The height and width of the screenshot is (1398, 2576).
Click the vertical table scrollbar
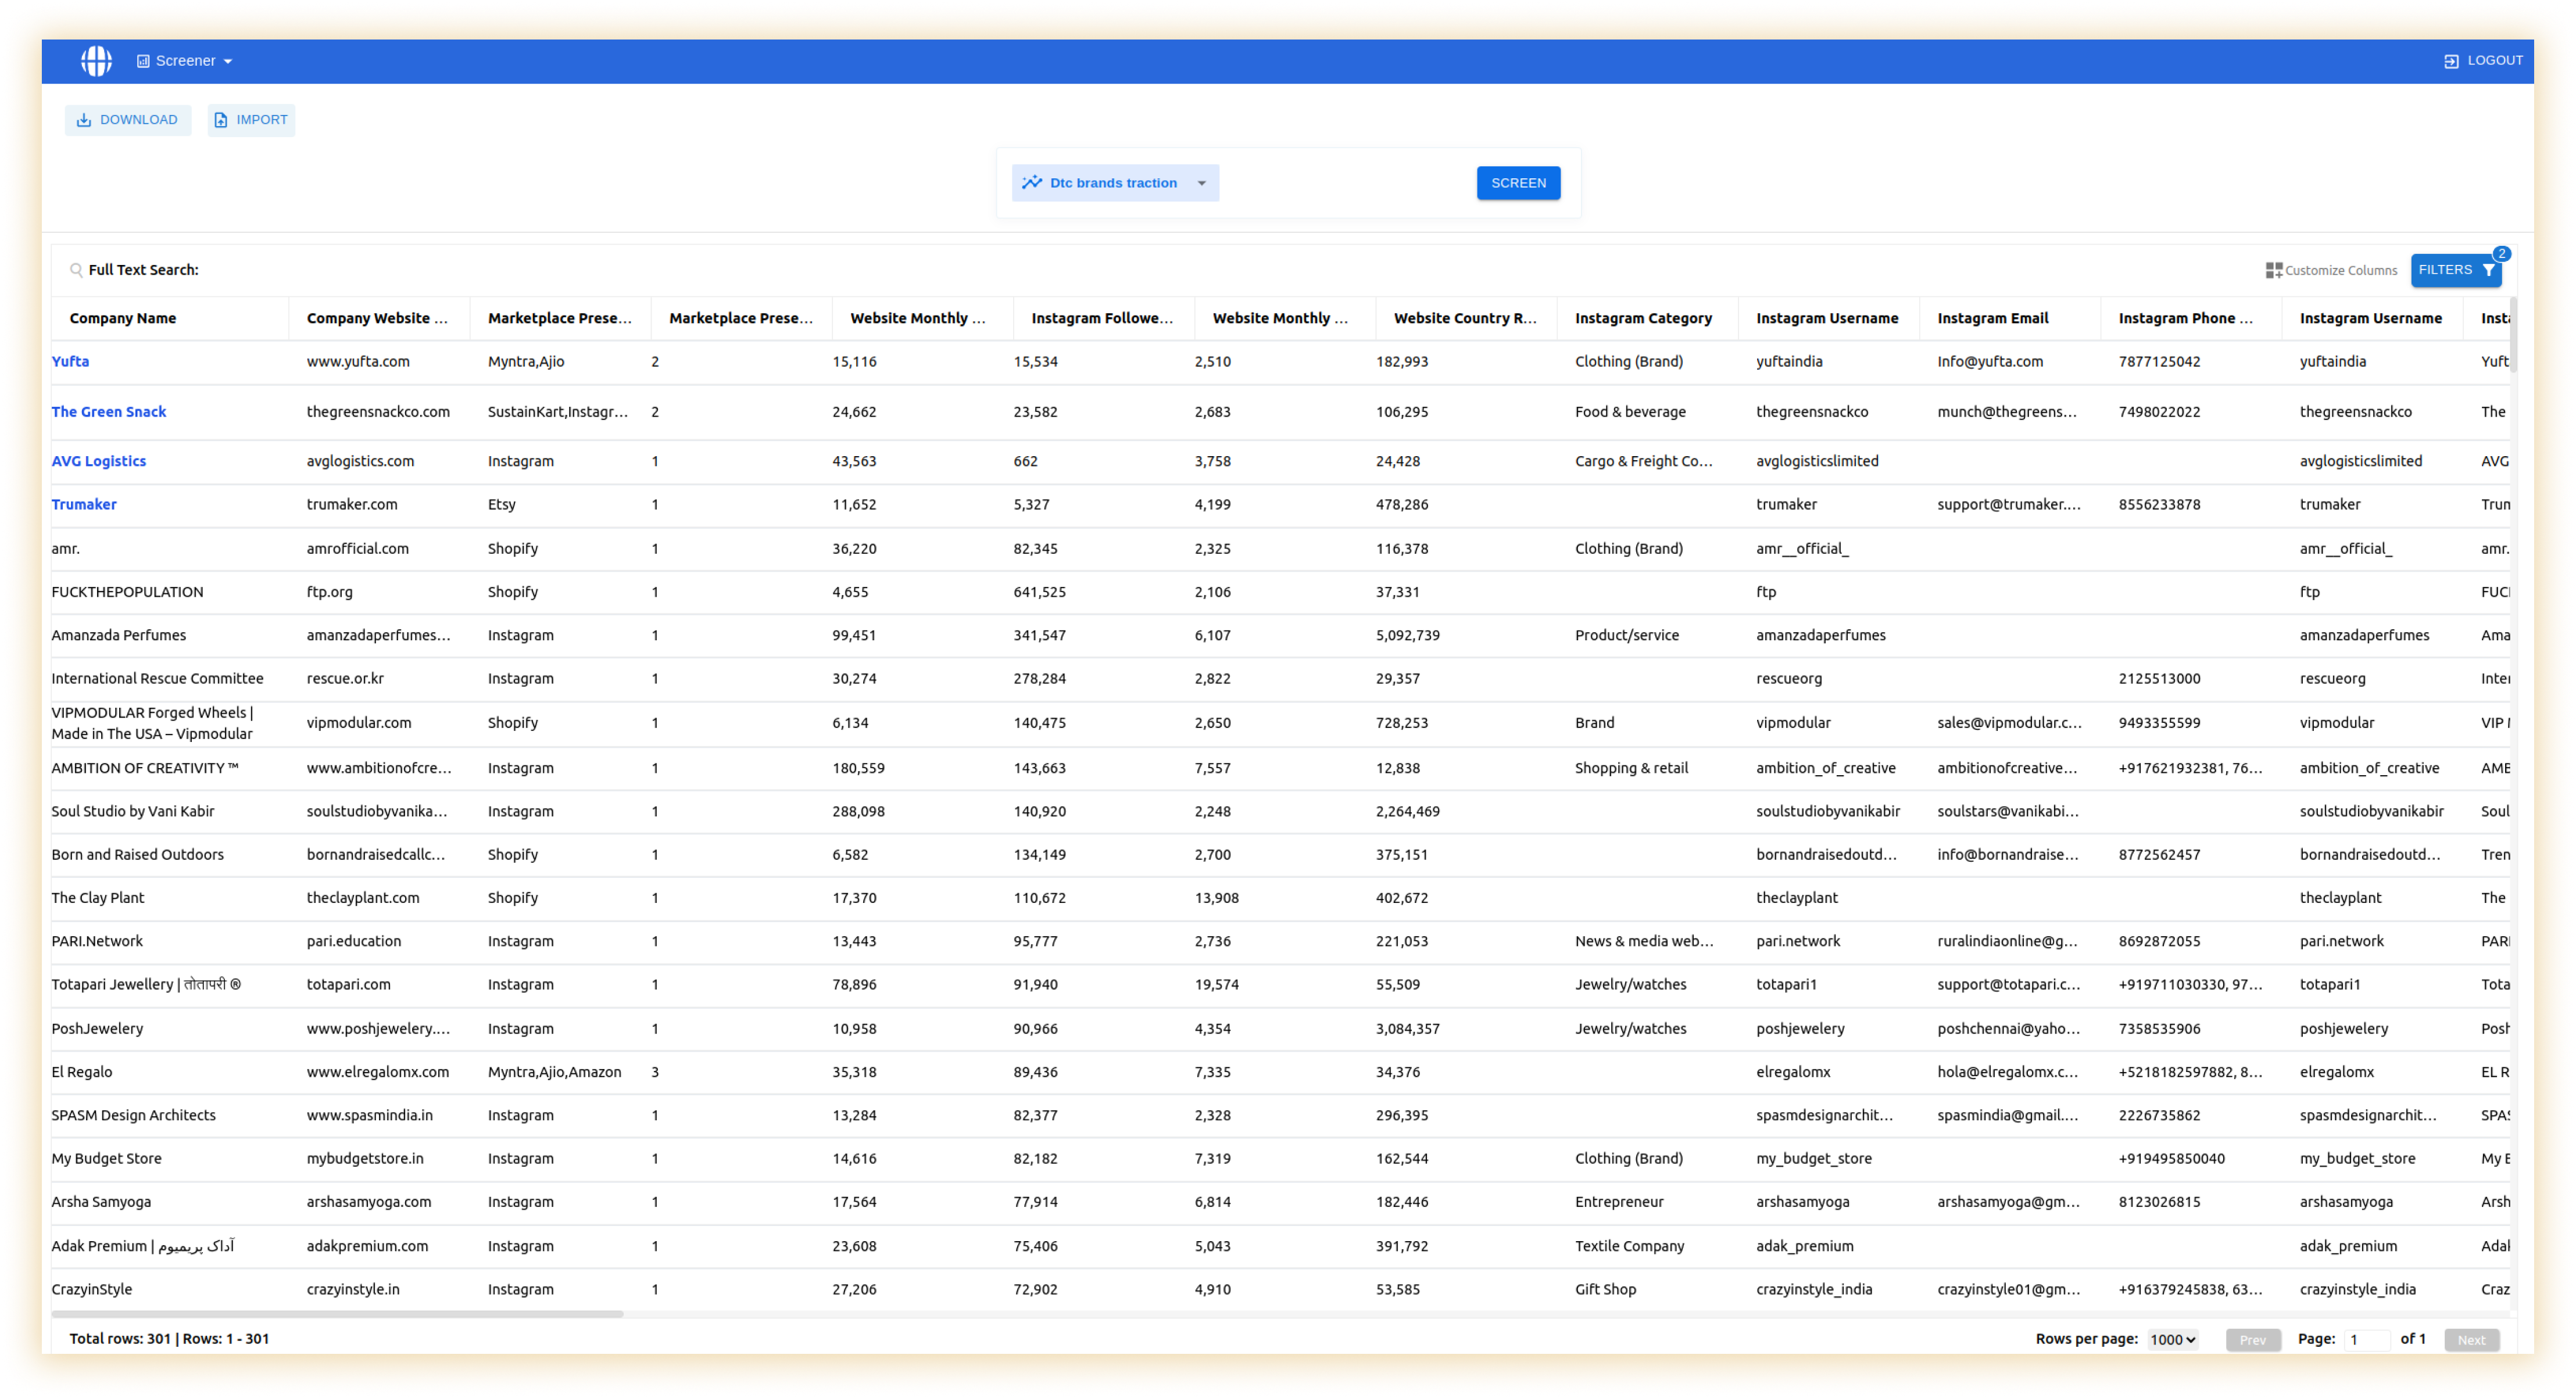point(2513,335)
